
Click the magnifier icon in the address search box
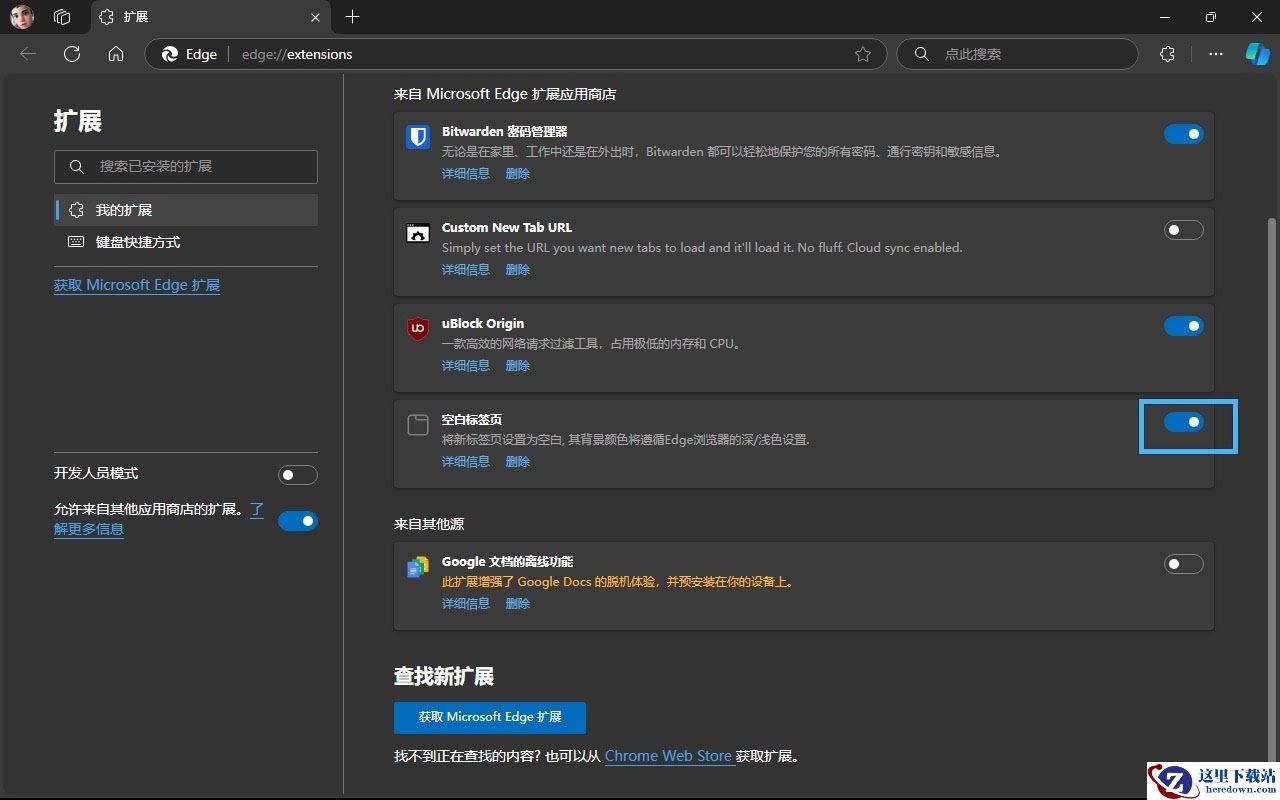[922, 54]
